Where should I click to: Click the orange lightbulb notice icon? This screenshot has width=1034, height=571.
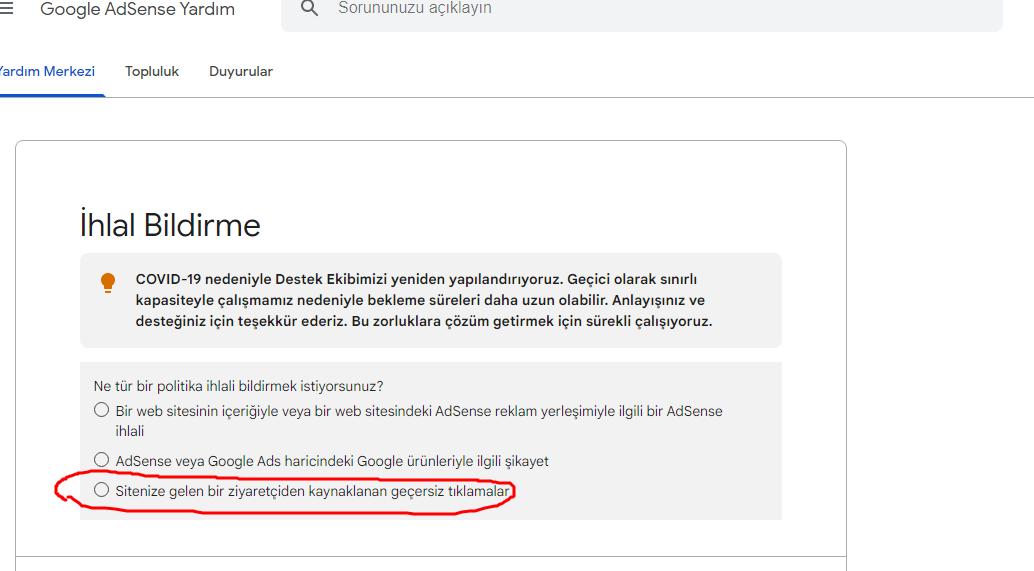tap(108, 283)
